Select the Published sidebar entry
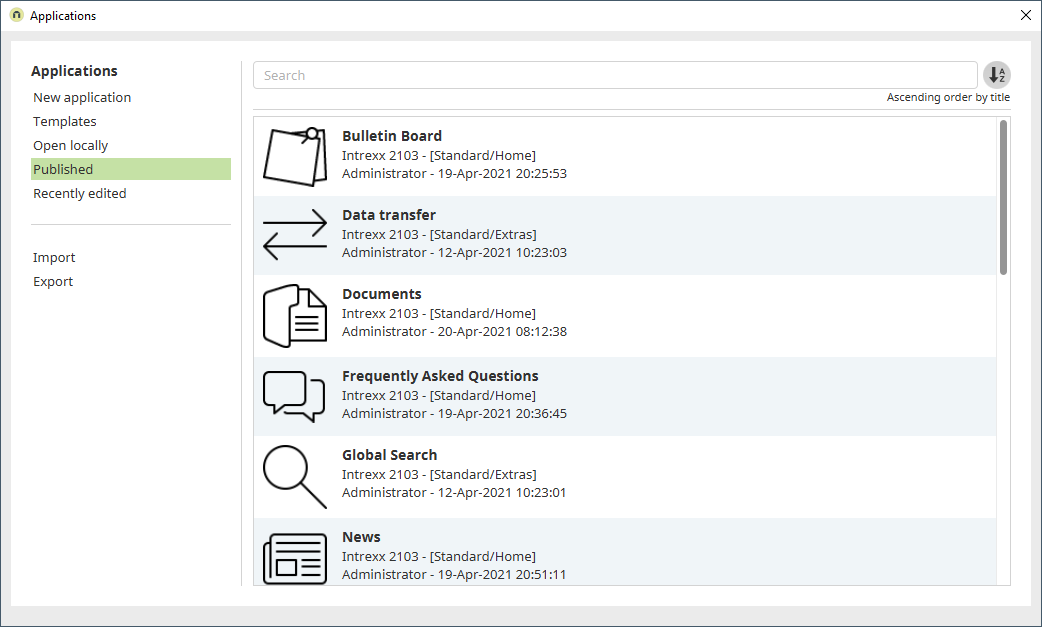Screen dimensions: 1042x627 (63, 169)
